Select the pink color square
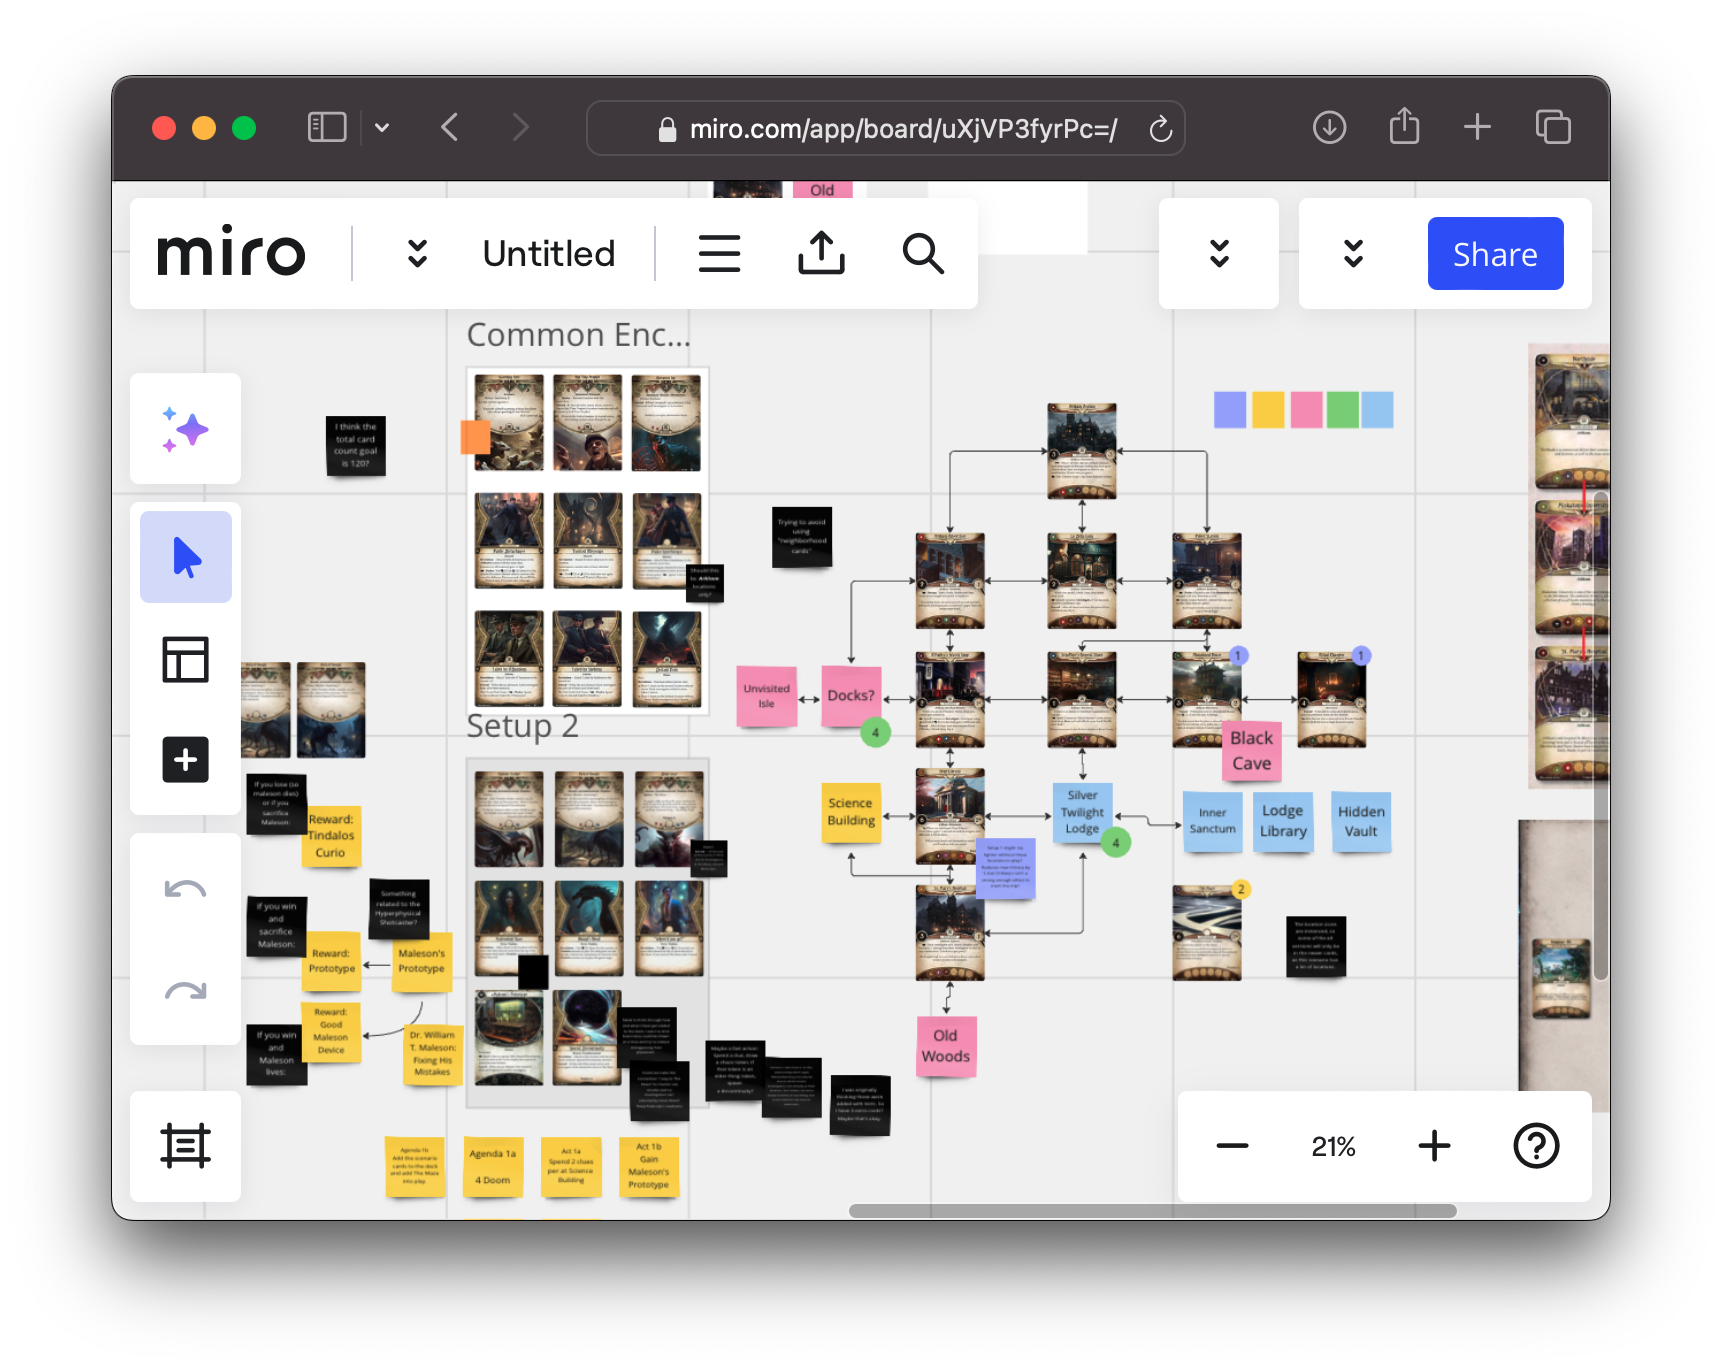Screen dimensions: 1722x1368 coord(1306,410)
